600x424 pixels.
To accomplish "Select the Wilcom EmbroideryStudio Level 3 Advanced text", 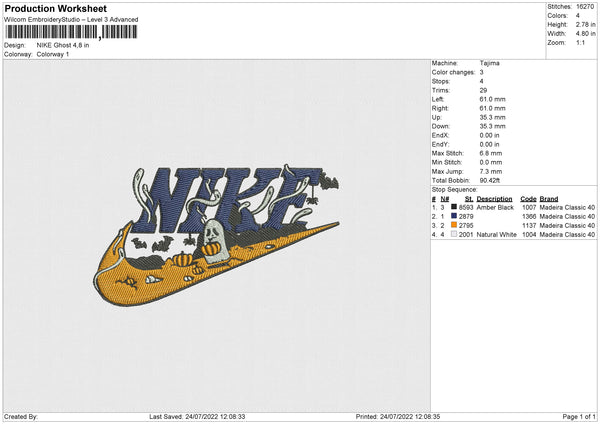I will pyautogui.click(x=71, y=20).
